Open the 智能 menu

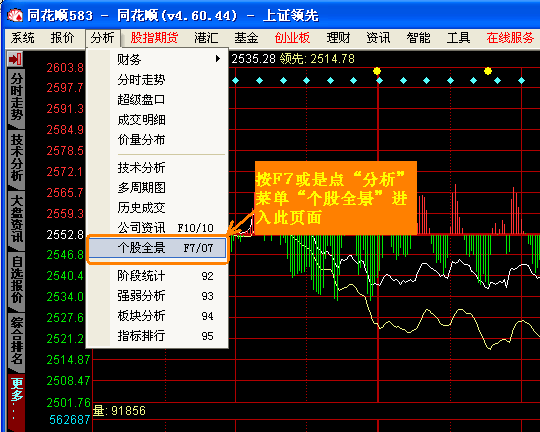418,38
